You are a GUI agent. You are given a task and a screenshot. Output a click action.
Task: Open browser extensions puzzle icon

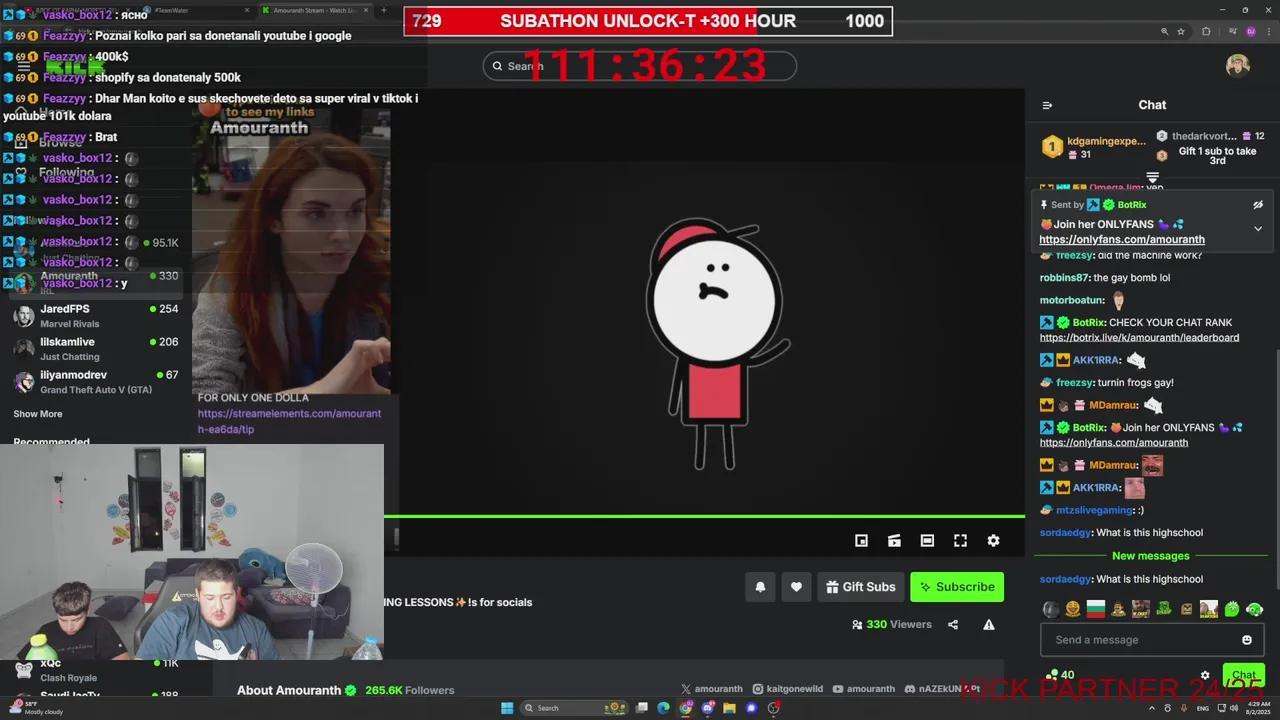tap(1206, 32)
